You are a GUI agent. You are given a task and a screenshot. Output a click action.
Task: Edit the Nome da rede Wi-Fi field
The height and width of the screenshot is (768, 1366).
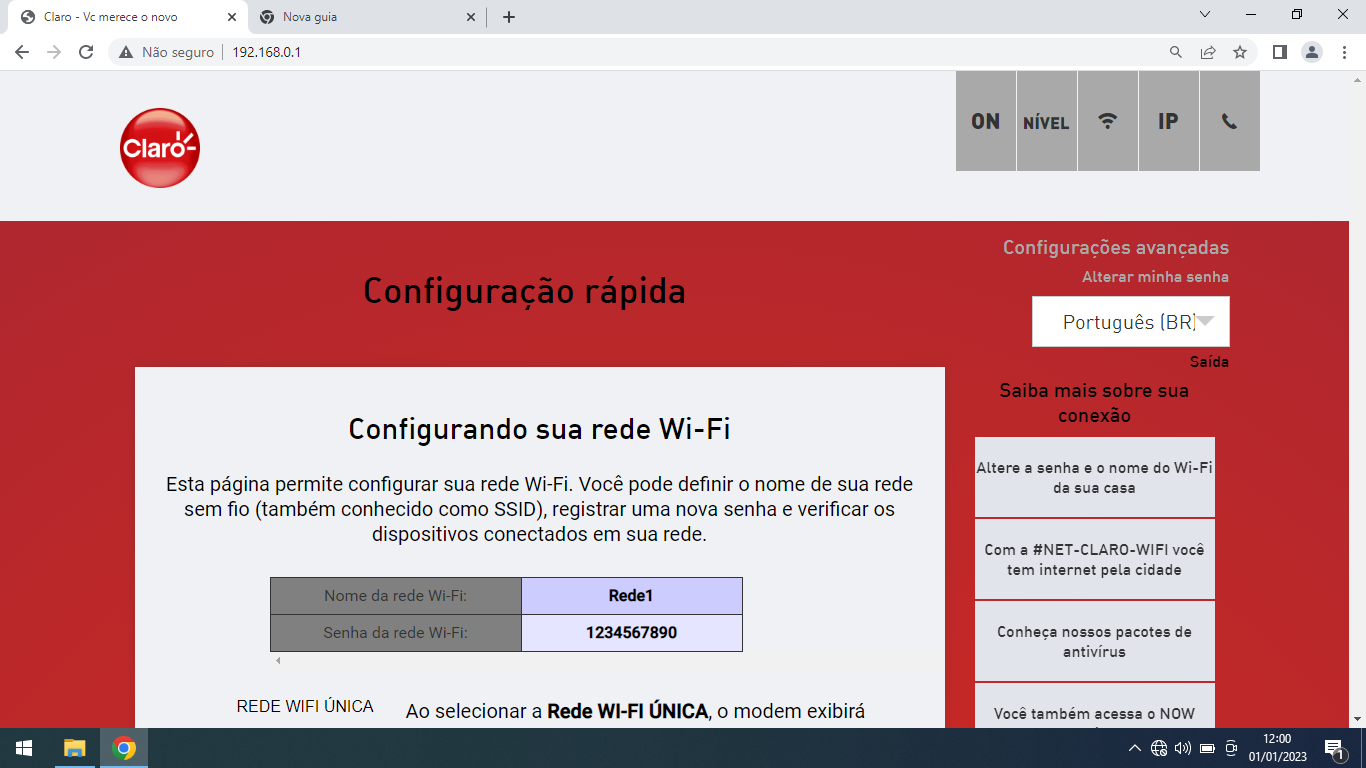pos(631,596)
